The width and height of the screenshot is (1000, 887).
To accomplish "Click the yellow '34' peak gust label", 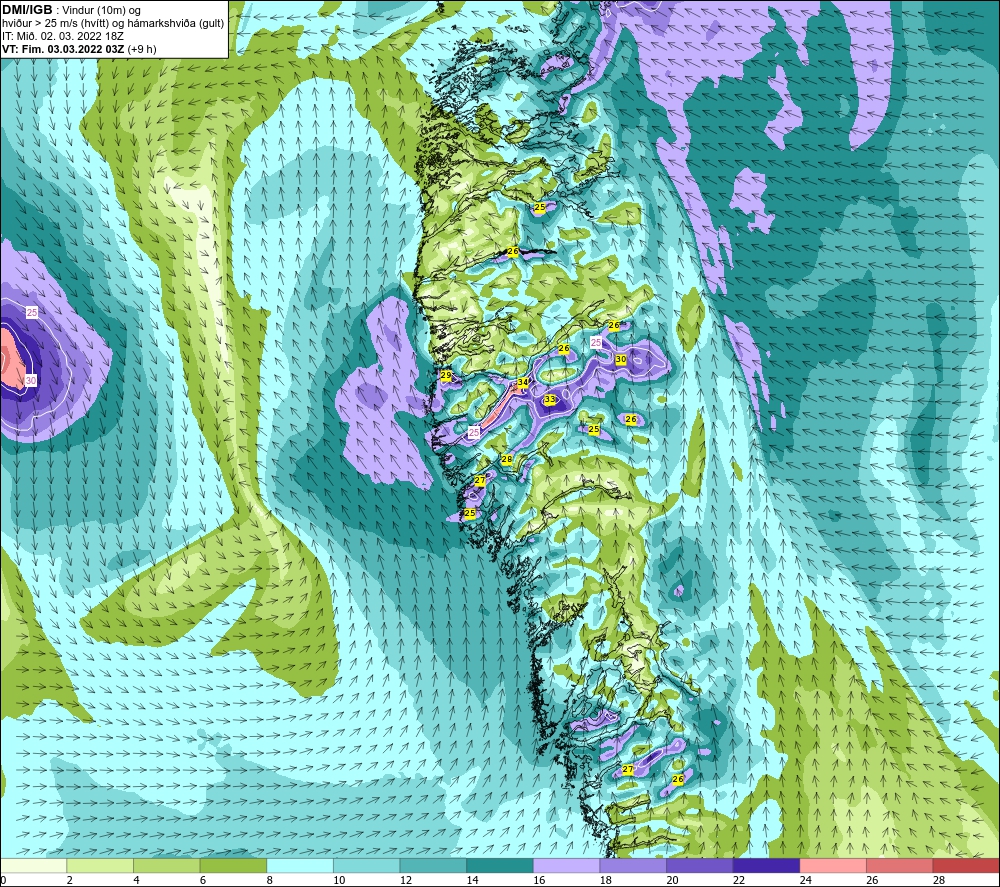I will tap(522, 383).
